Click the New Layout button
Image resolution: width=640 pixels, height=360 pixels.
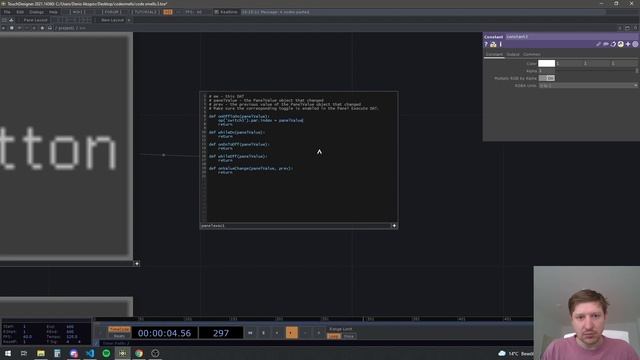[x=111, y=20]
